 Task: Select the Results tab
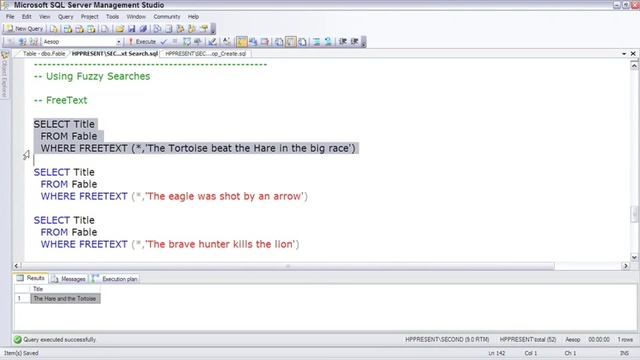(x=31, y=278)
